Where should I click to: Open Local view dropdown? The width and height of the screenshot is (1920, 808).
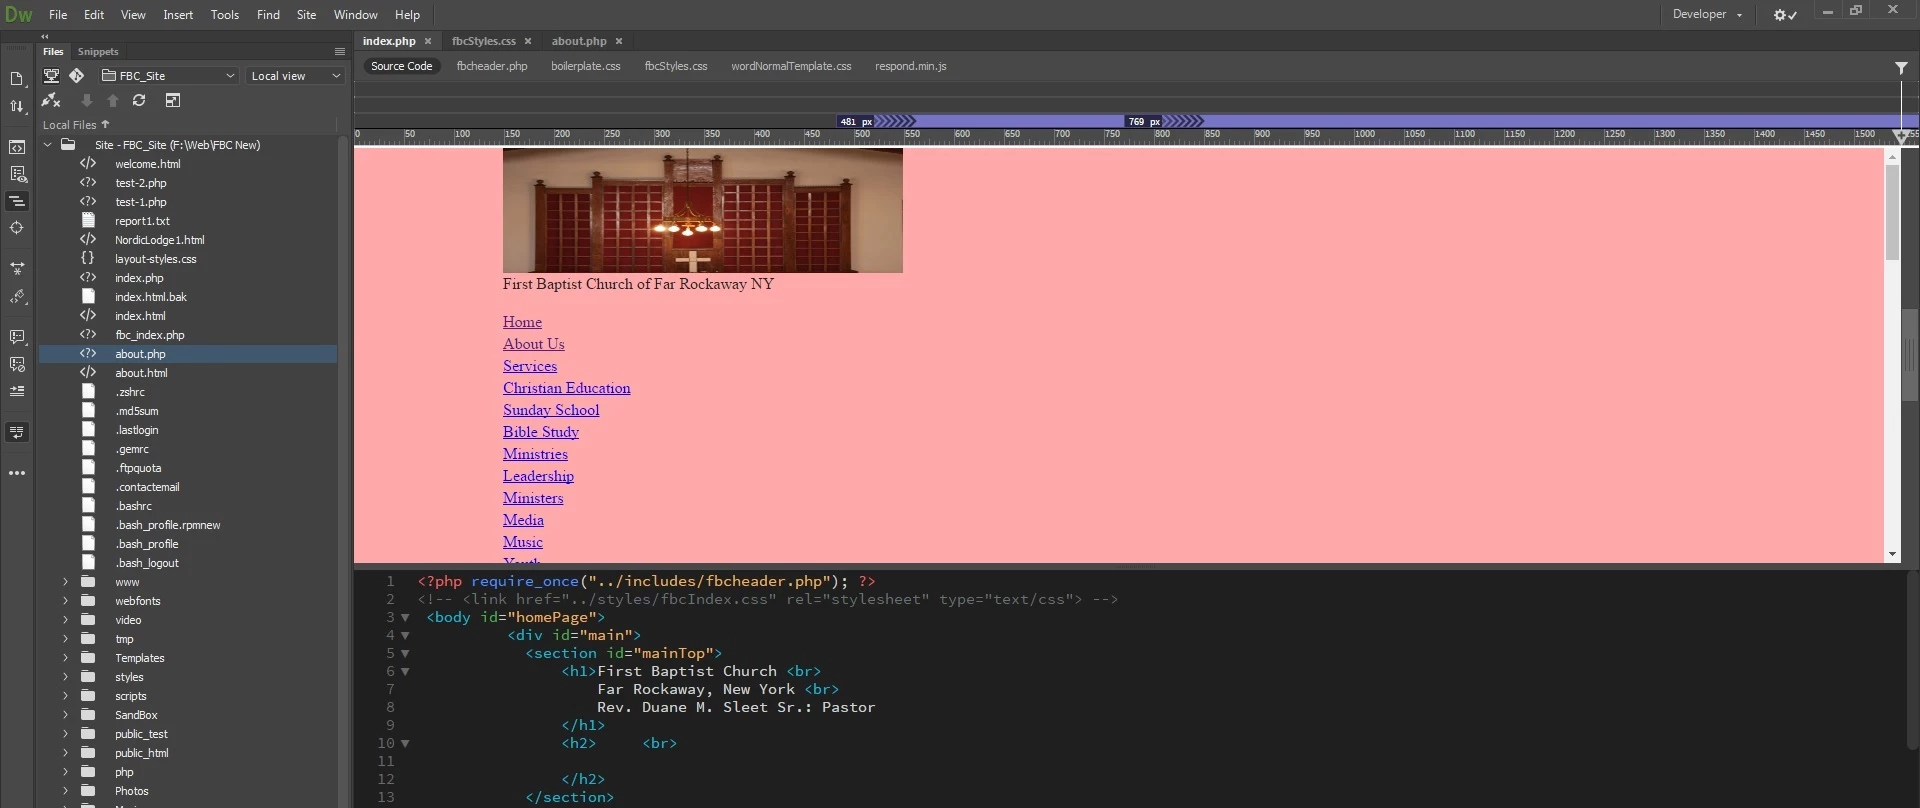[x=296, y=76]
